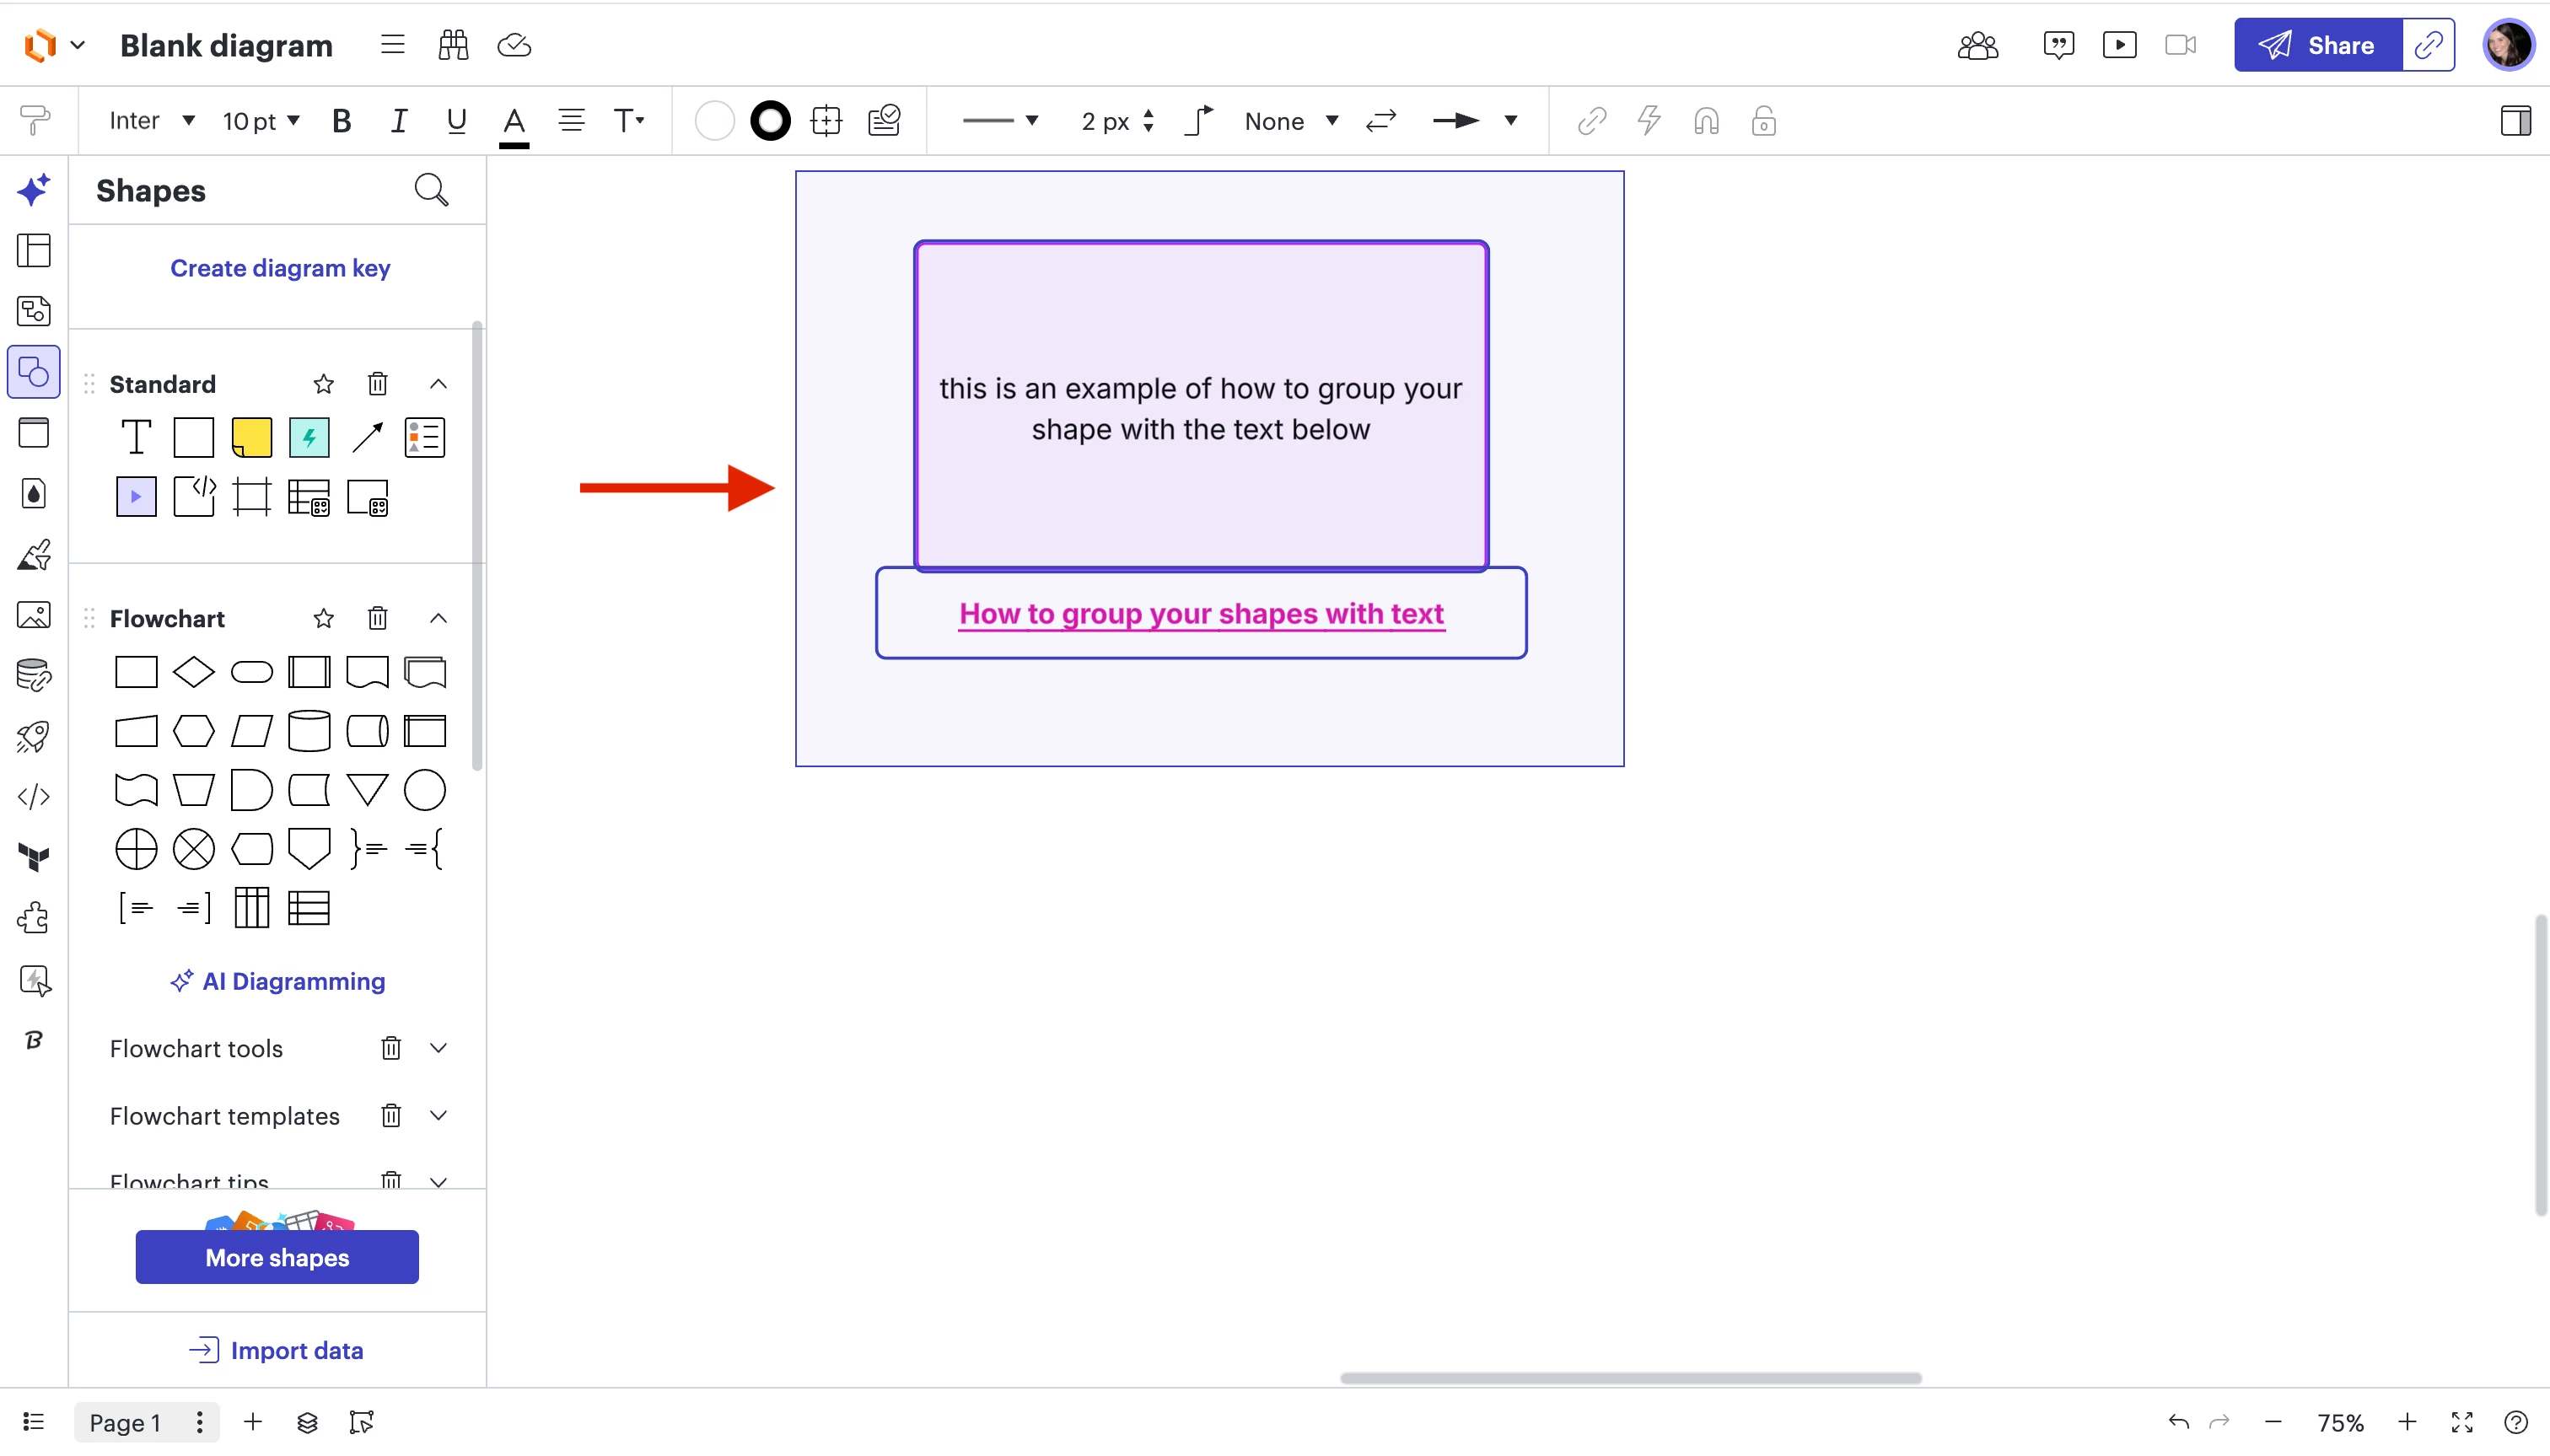Pick the yellow sticky note shape
2550x1456 pixels.
click(x=251, y=438)
